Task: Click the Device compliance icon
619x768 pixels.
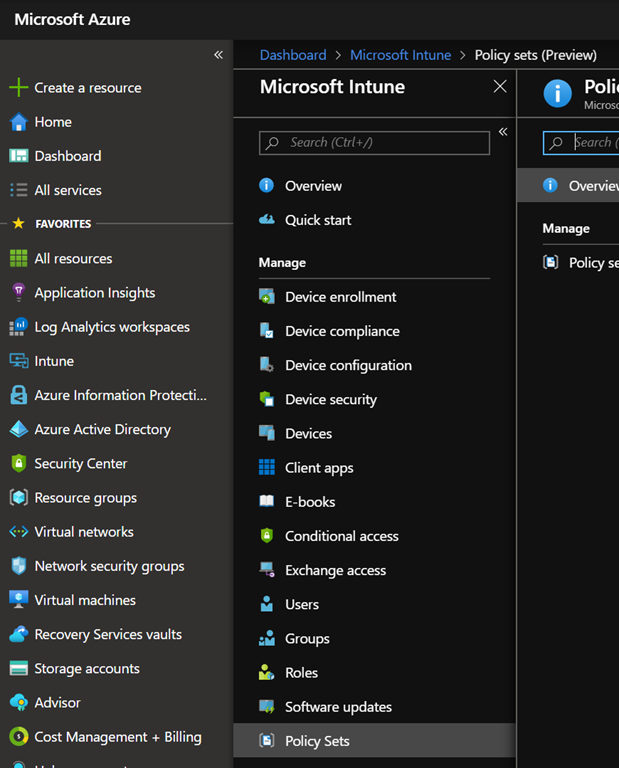Action: pos(266,331)
